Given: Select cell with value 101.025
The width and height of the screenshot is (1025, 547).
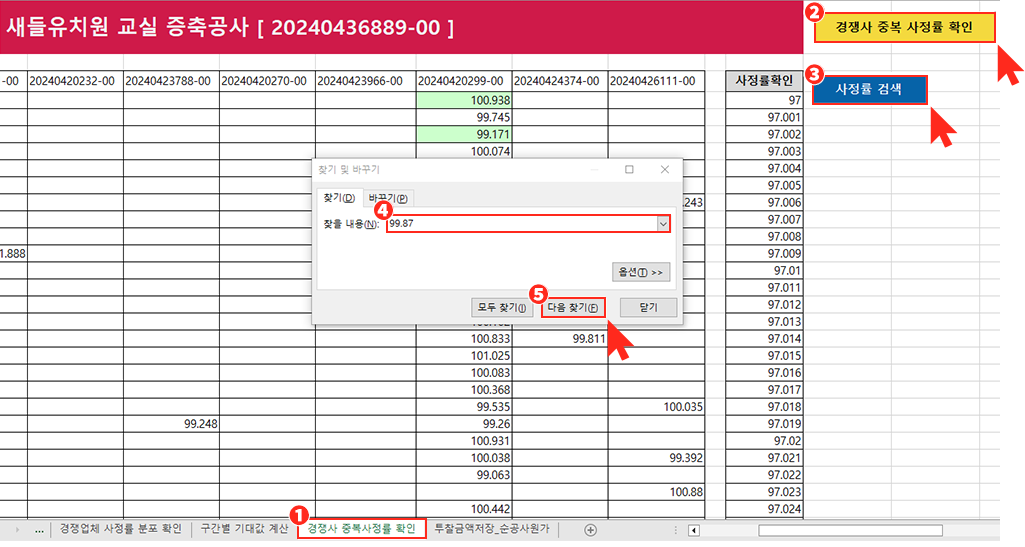Looking at the screenshot, I should pos(464,356).
